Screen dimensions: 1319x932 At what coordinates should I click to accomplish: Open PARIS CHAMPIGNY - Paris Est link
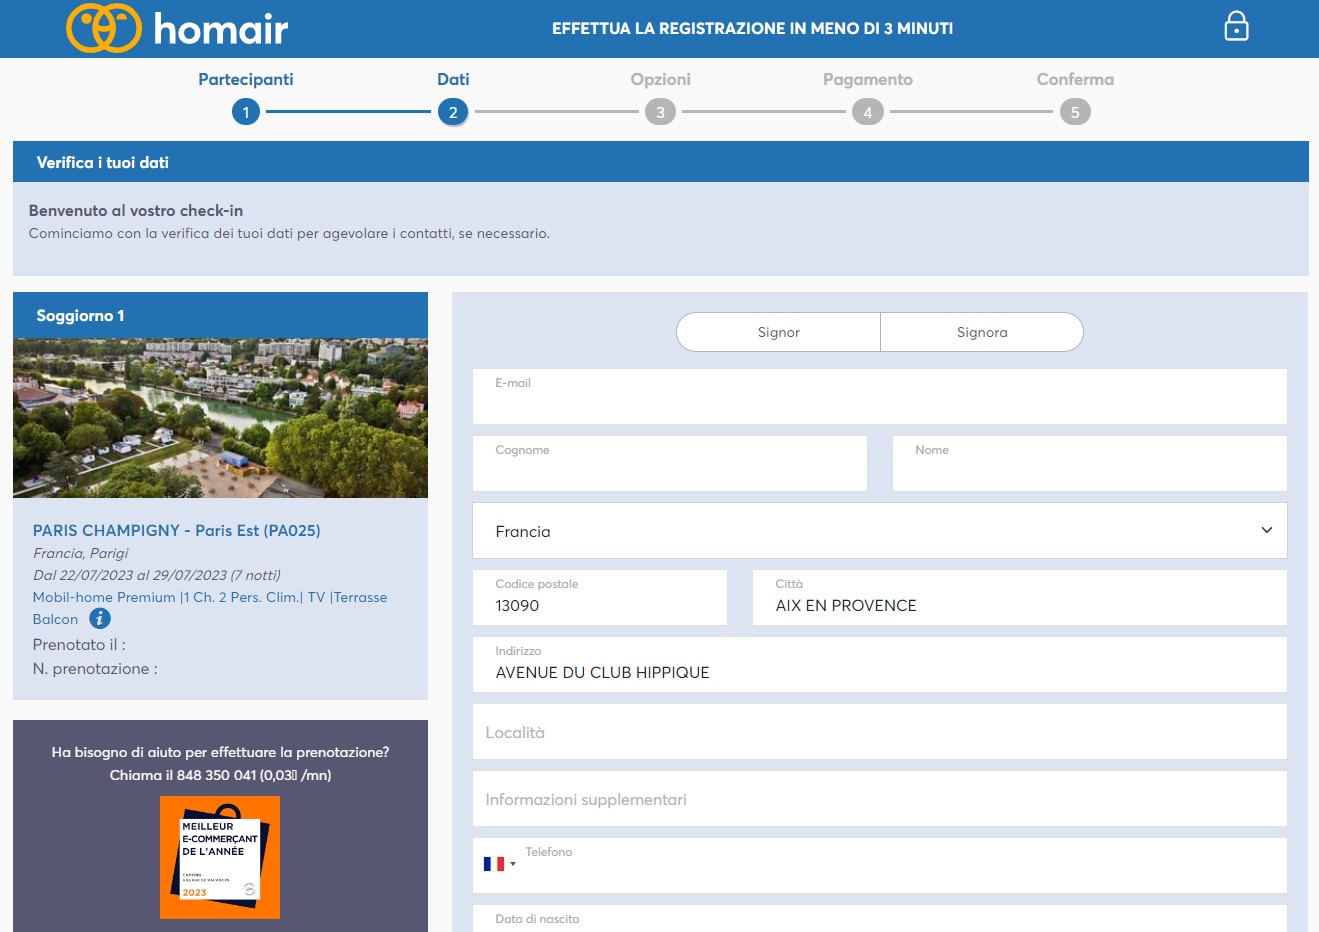pyautogui.click(x=176, y=531)
